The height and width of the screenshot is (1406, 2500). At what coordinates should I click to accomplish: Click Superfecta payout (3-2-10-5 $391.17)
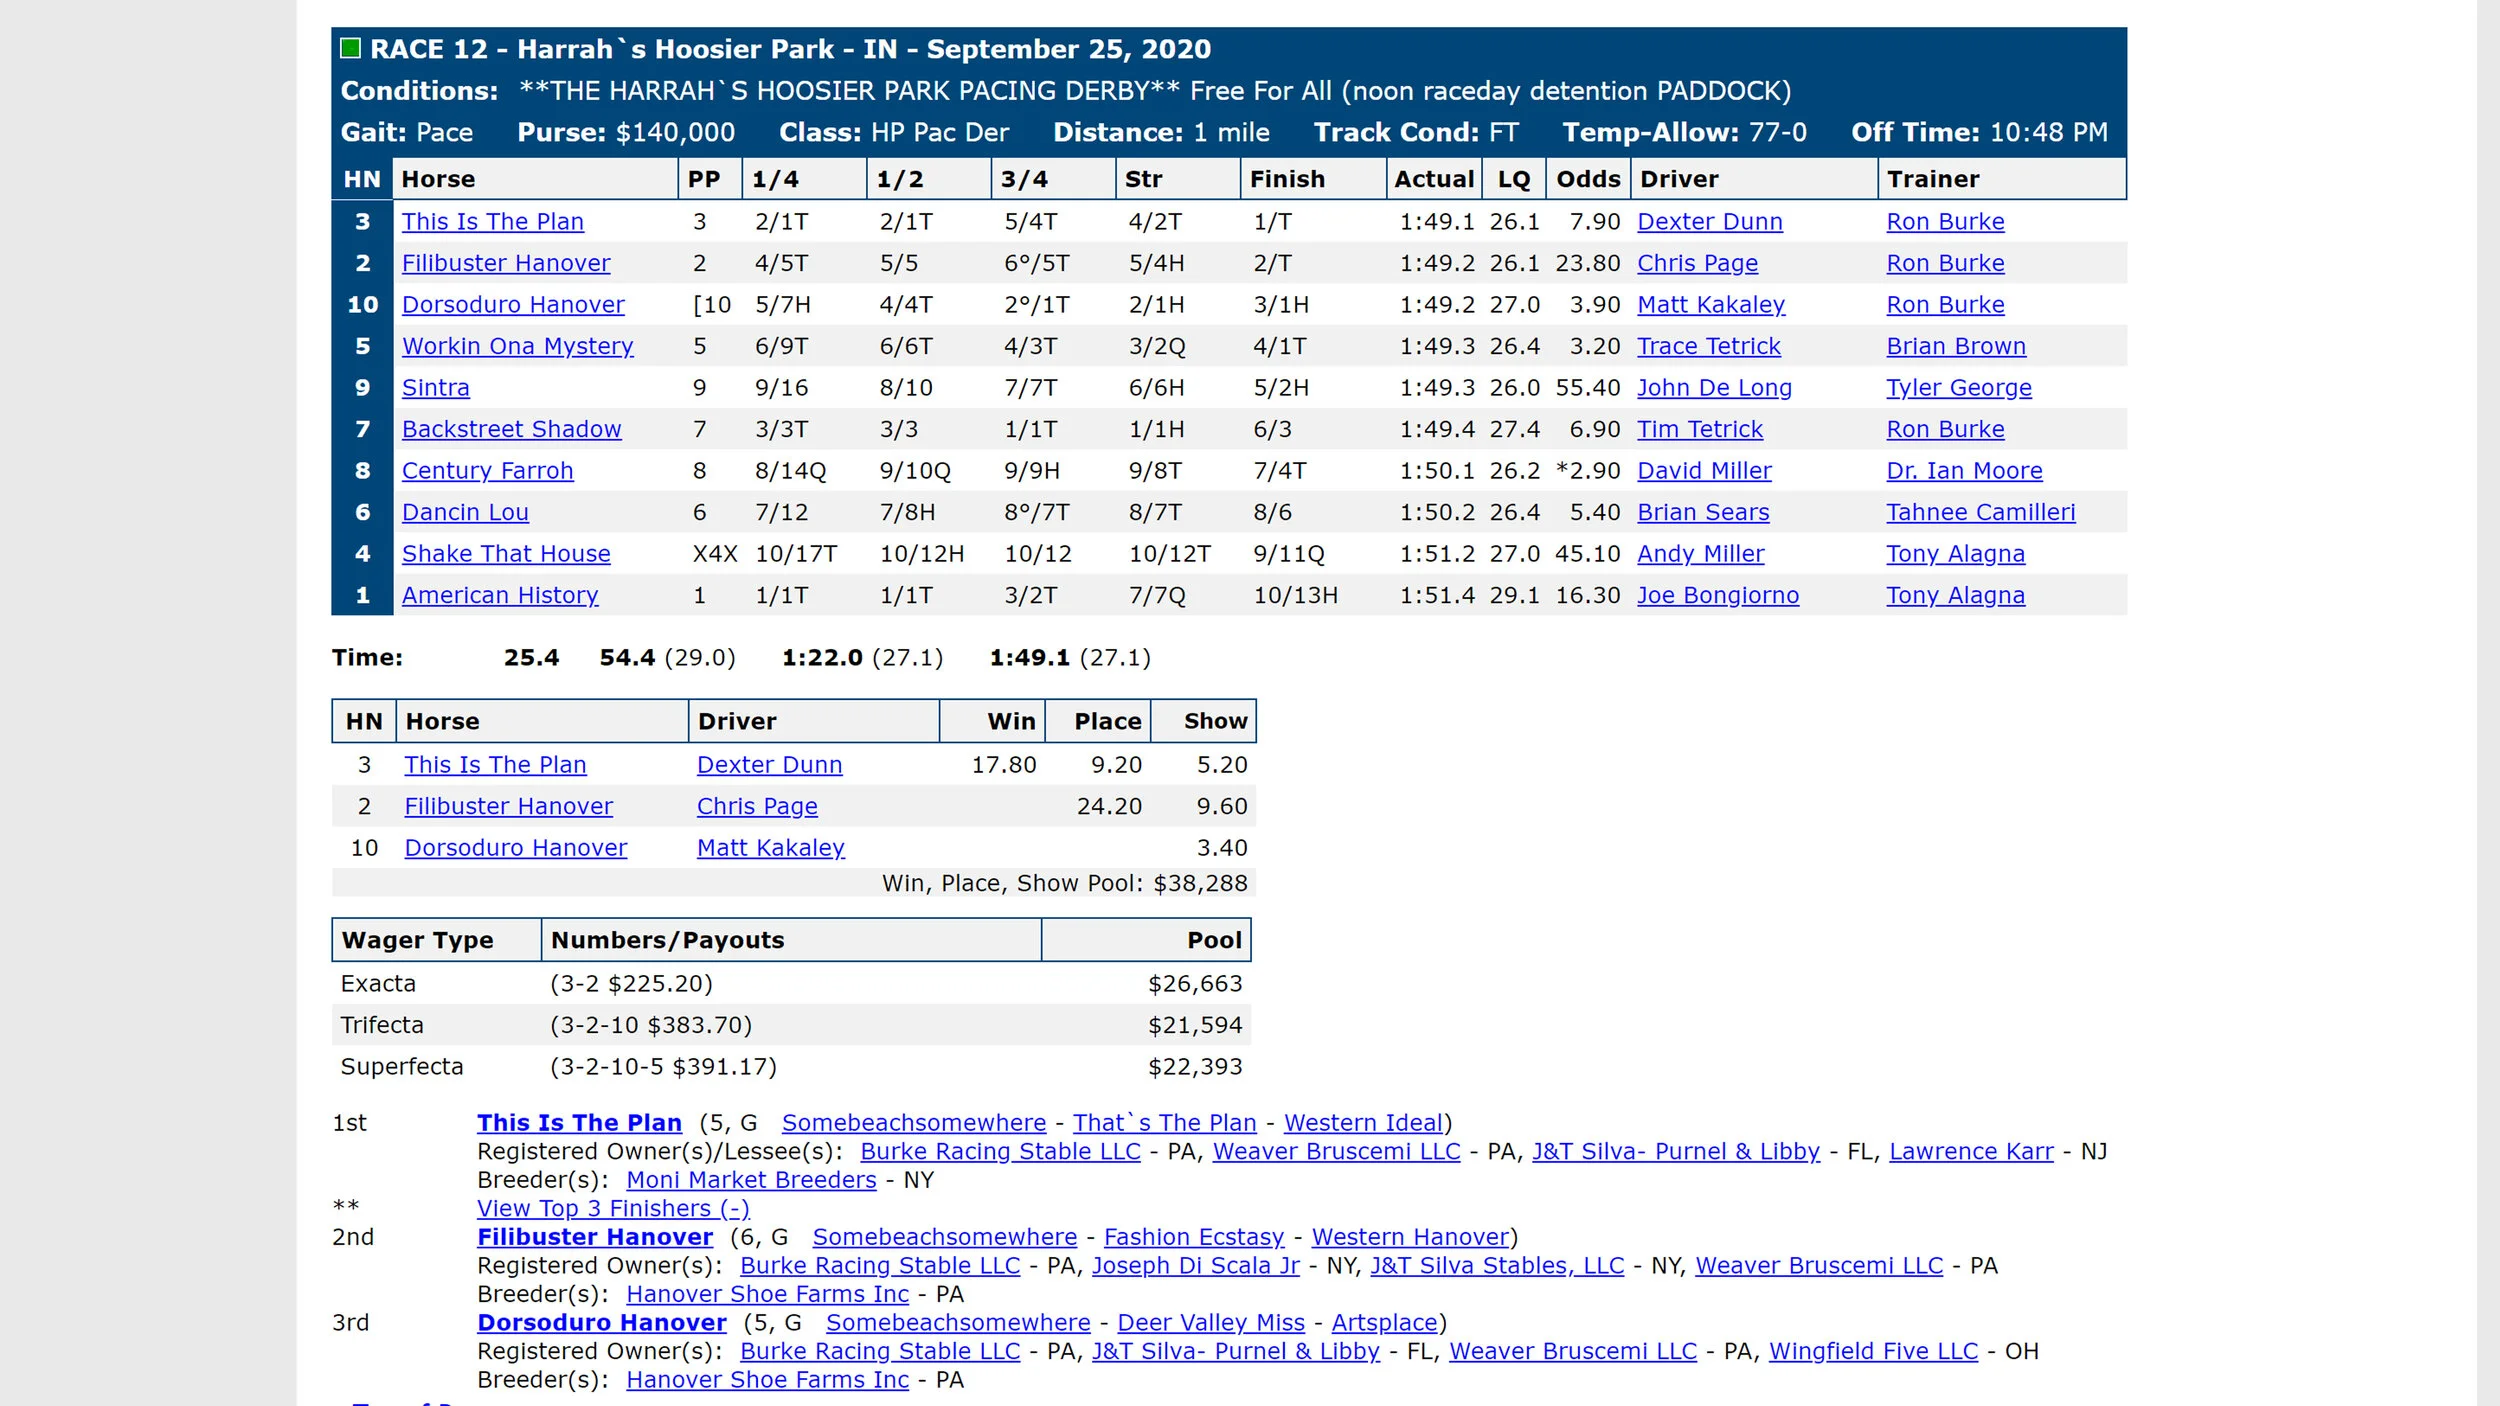tap(663, 1066)
